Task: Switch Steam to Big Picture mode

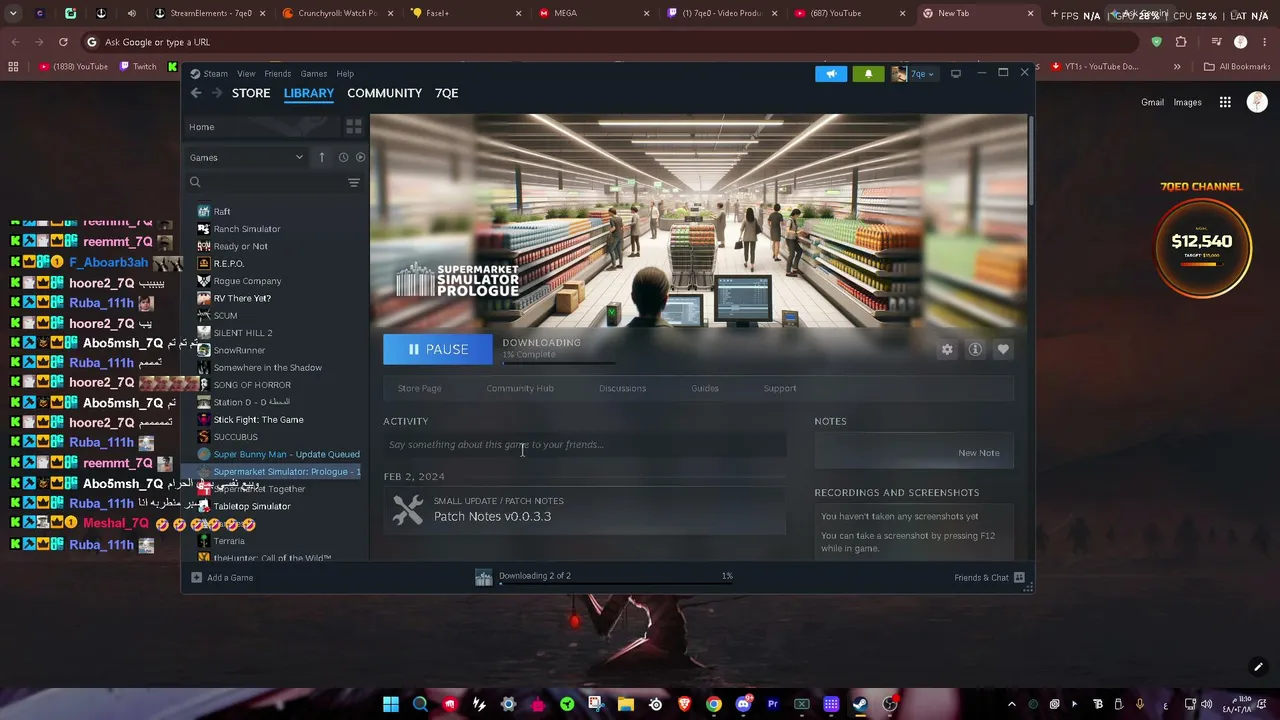Action: [956, 73]
